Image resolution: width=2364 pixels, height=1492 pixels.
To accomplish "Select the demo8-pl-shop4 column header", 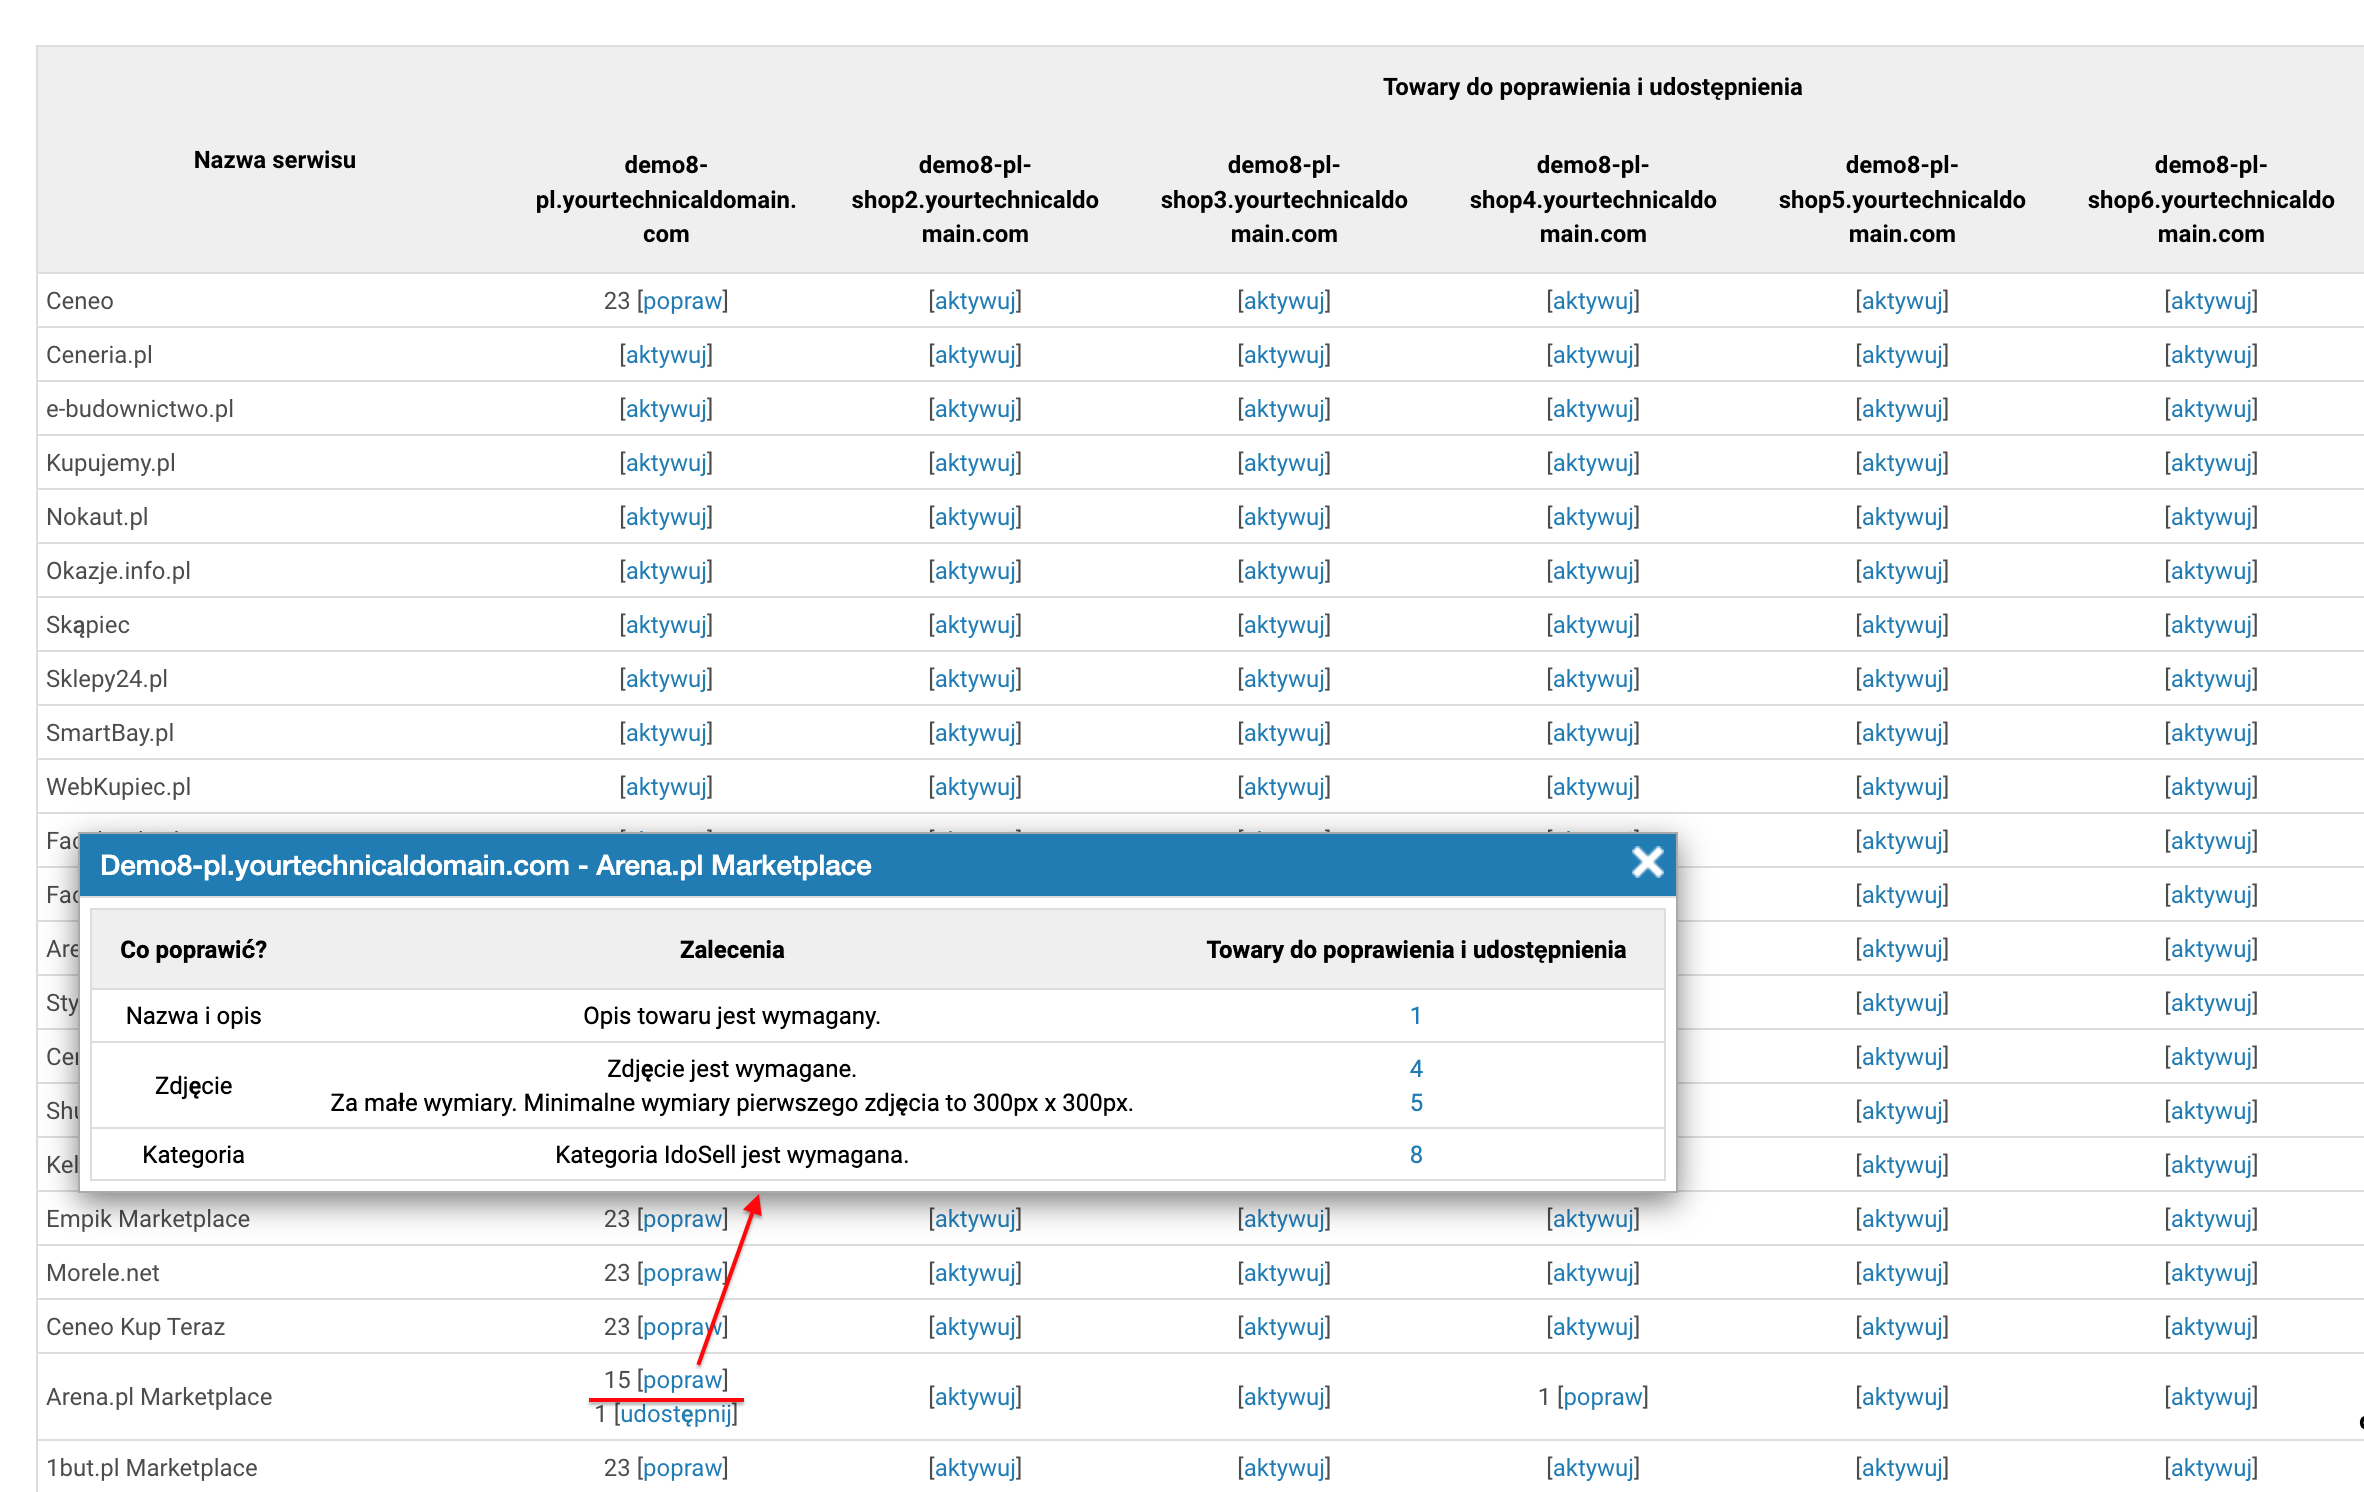I will (1593, 199).
